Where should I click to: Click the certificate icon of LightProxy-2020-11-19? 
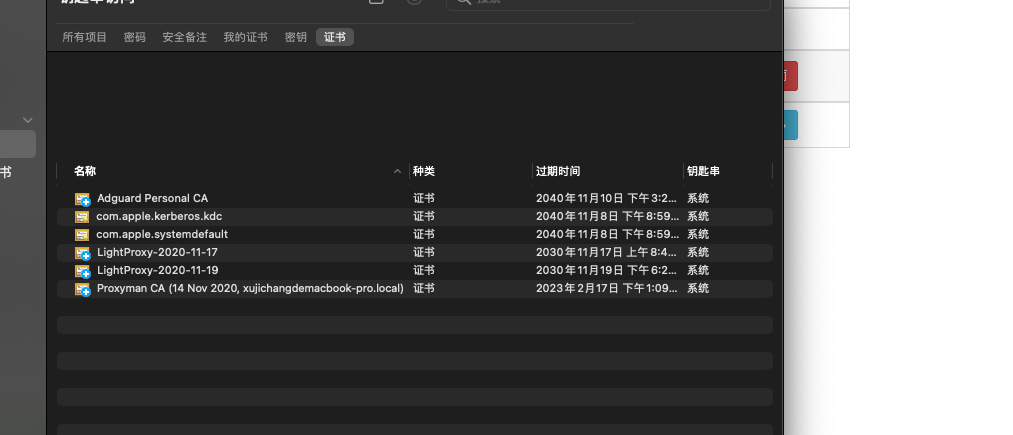tap(82, 271)
